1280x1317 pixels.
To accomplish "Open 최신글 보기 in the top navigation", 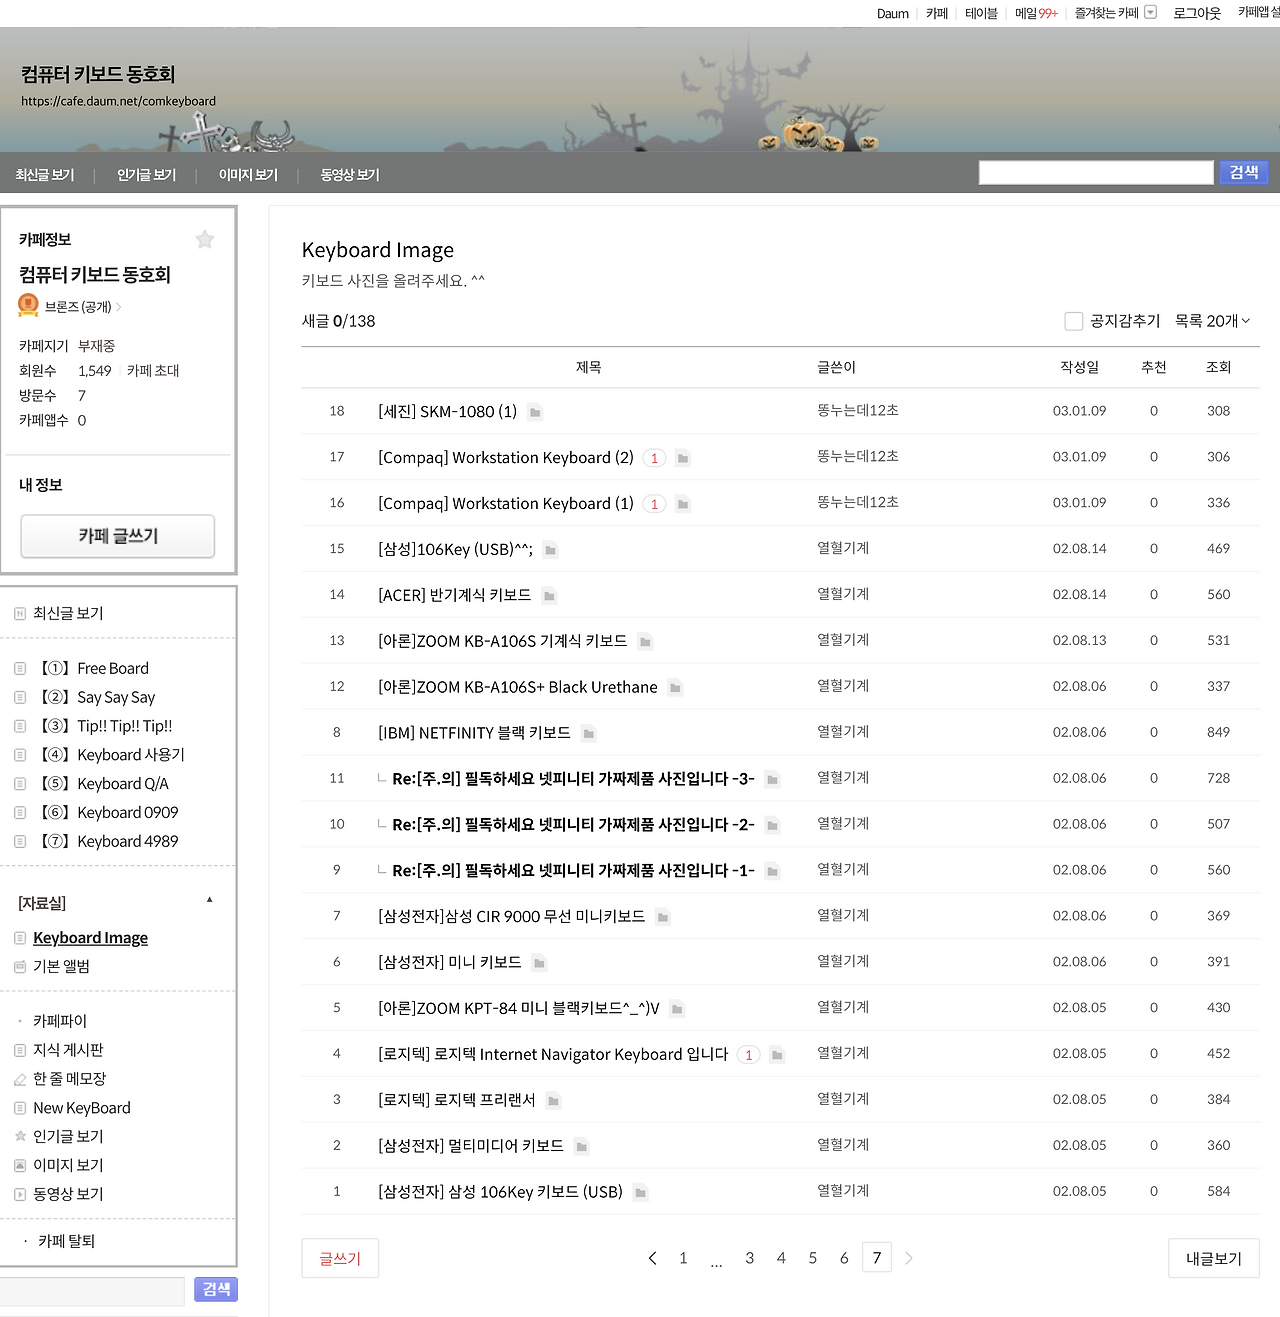I will (45, 175).
